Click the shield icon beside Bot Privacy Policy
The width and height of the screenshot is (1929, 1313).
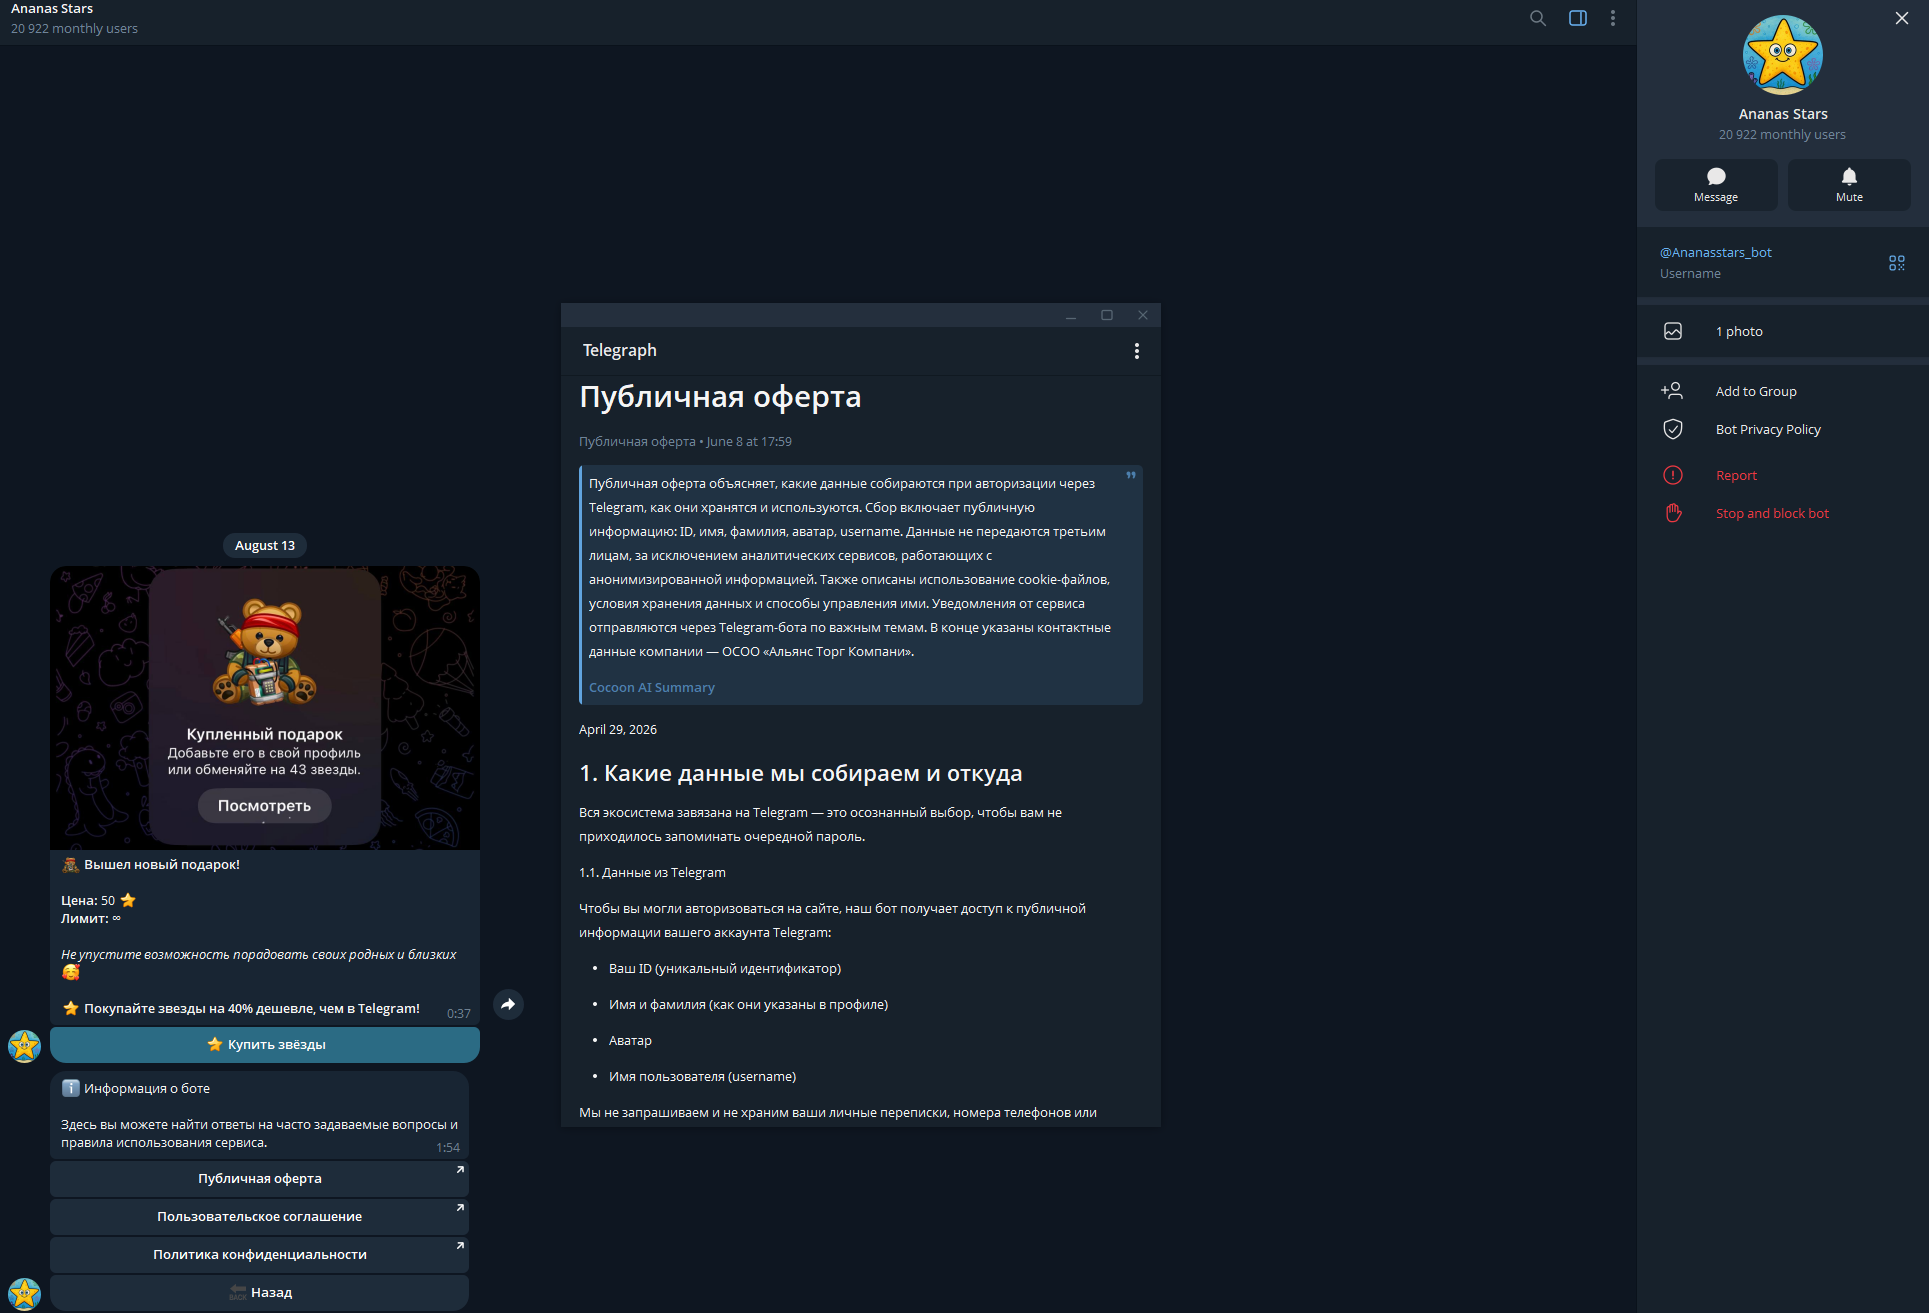pos(1673,429)
